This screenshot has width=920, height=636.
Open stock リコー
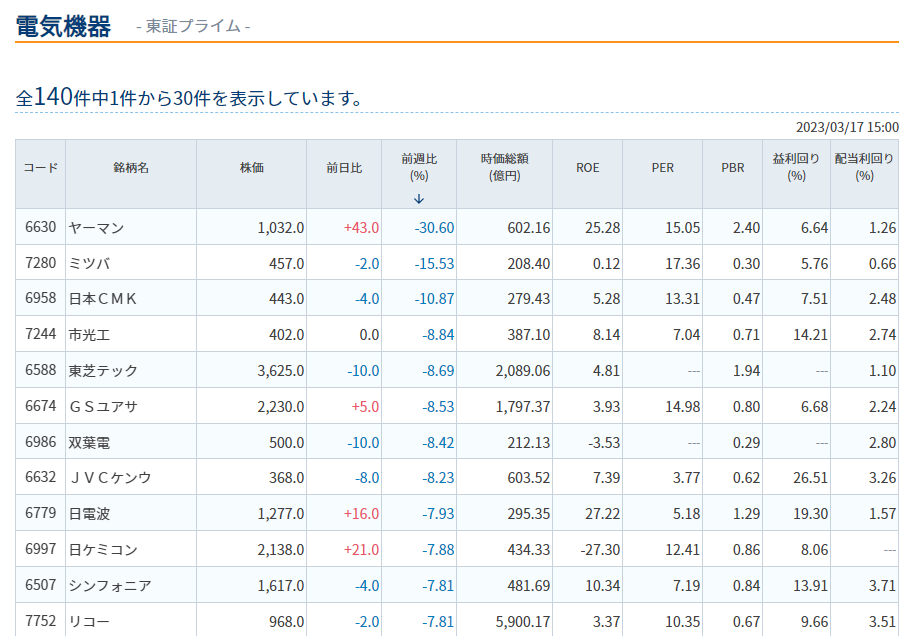click(x=89, y=621)
